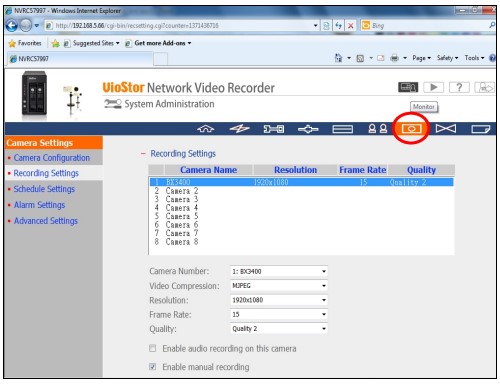Open the Resolution dropdown
The width and height of the screenshot is (500, 386).
[279, 300]
